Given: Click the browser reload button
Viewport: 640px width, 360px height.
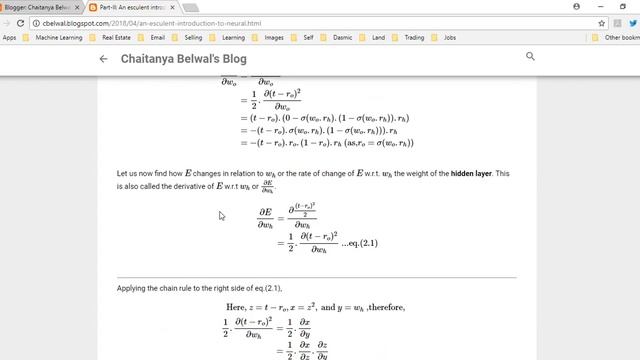Looking at the screenshot, I should click(x=20, y=23).
